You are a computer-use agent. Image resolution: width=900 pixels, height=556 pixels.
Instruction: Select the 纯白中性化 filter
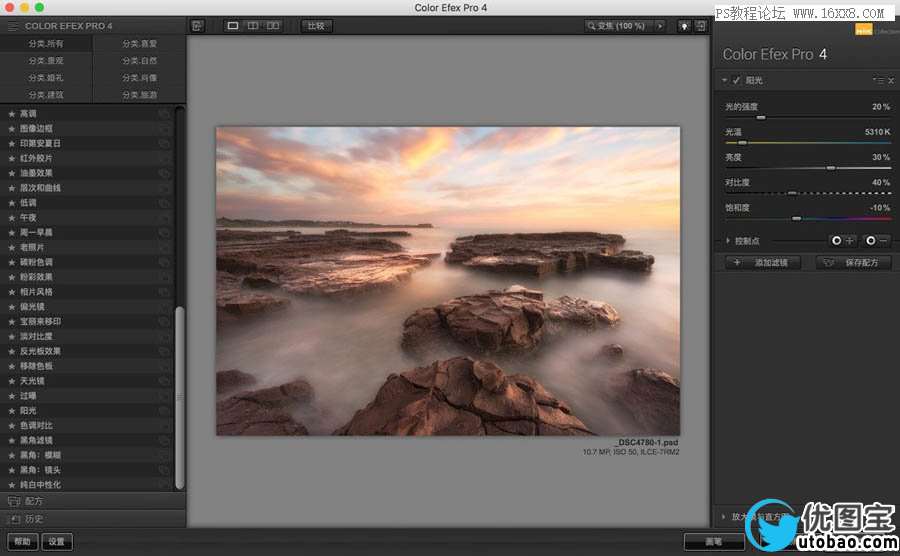40,485
